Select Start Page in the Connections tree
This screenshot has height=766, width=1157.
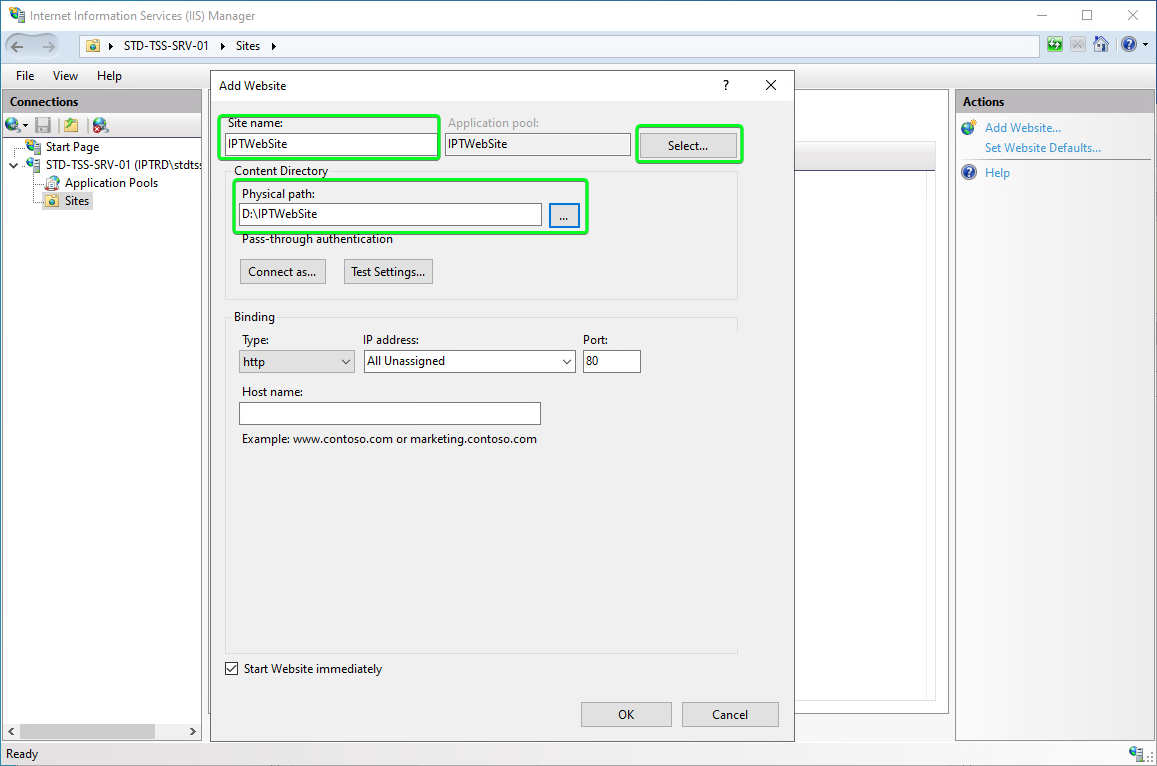(x=72, y=147)
